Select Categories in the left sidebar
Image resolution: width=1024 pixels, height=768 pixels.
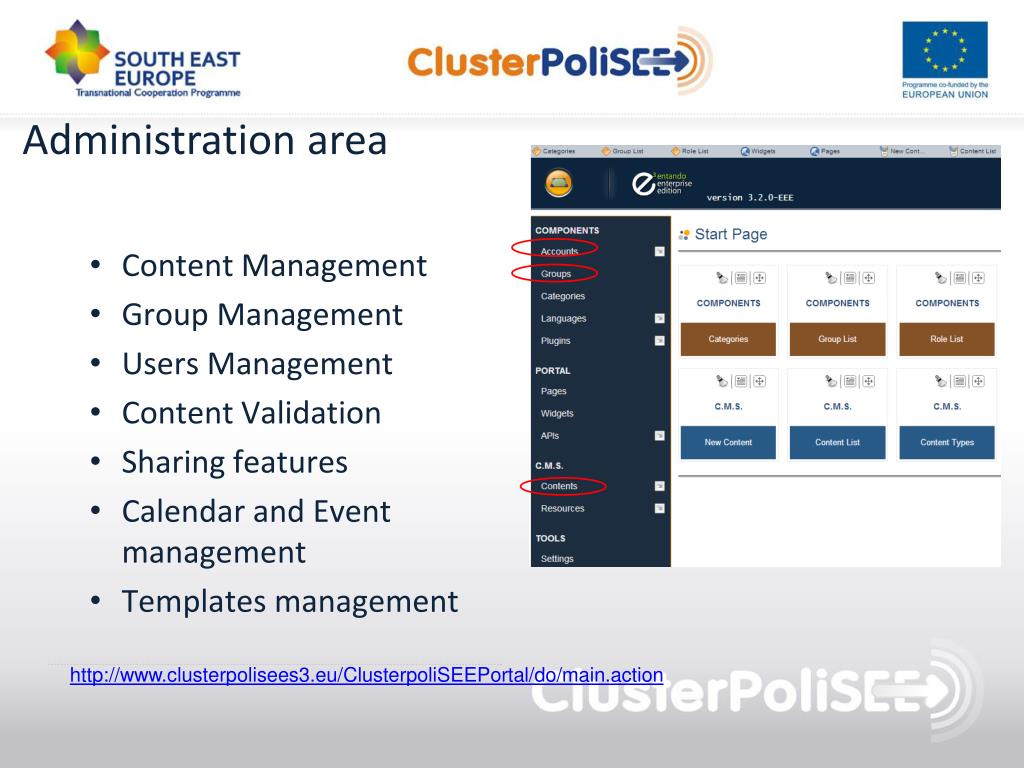563,296
